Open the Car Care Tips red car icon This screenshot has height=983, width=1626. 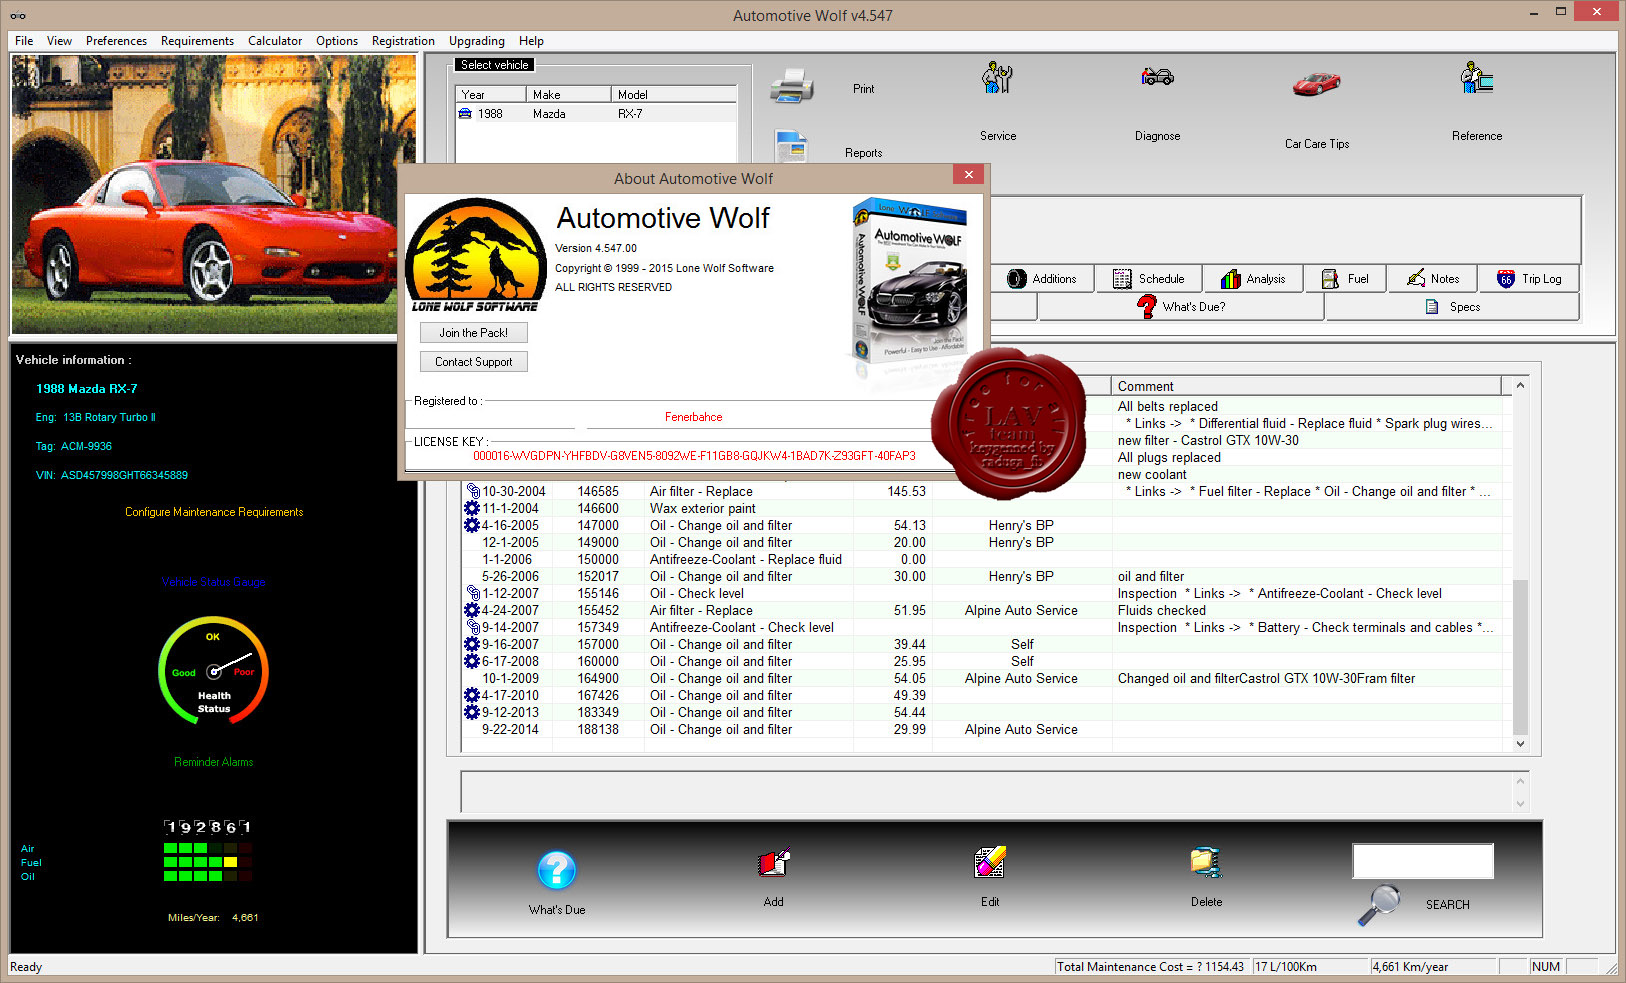click(x=1316, y=83)
